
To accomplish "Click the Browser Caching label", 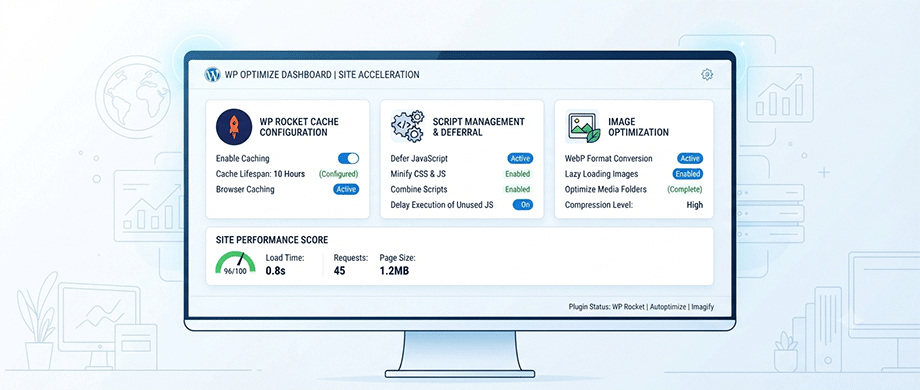I will 245,189.
